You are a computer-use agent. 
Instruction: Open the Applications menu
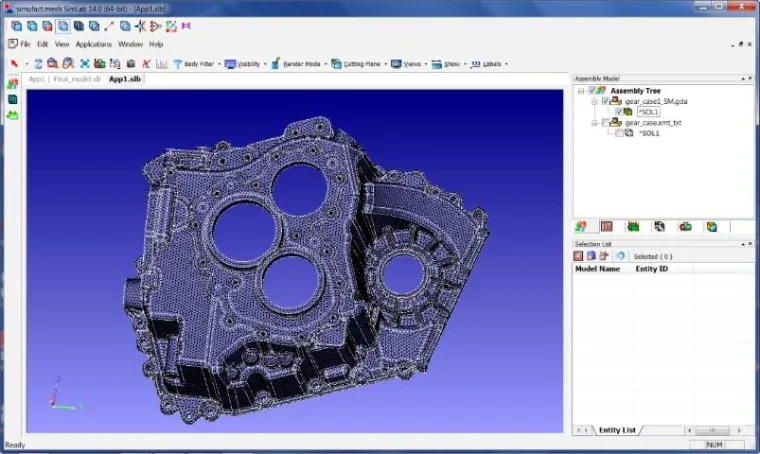click(x=93, y=44)
